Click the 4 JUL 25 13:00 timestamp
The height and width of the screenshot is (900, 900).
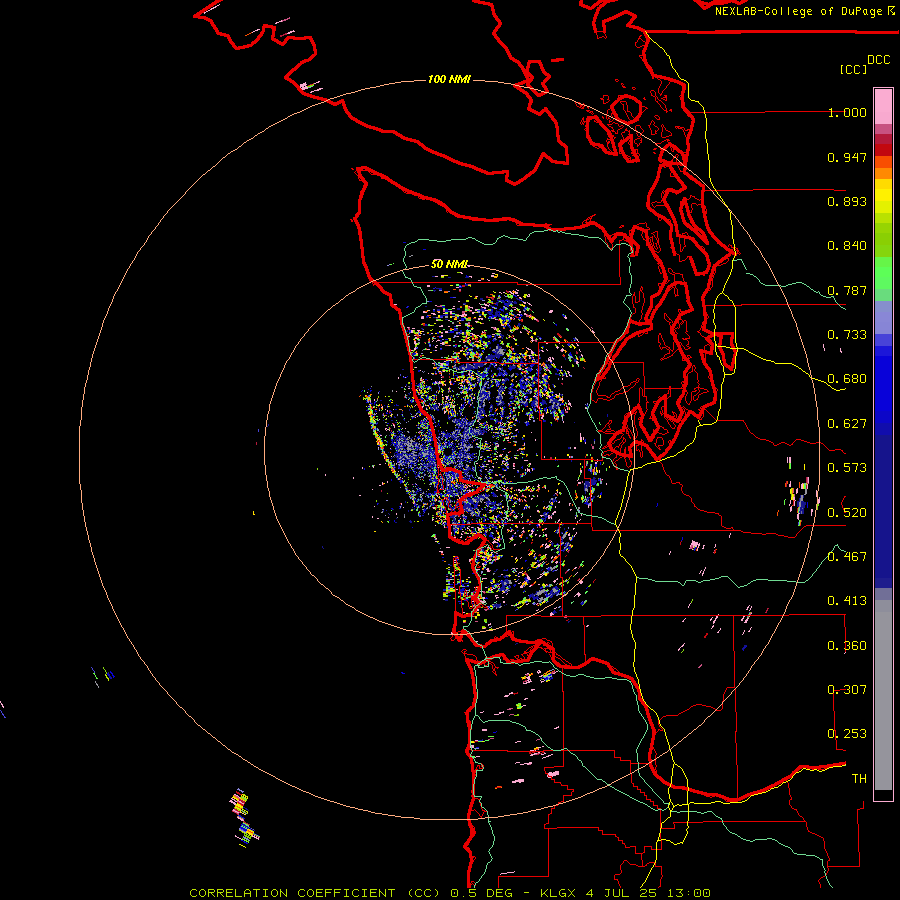648,893
